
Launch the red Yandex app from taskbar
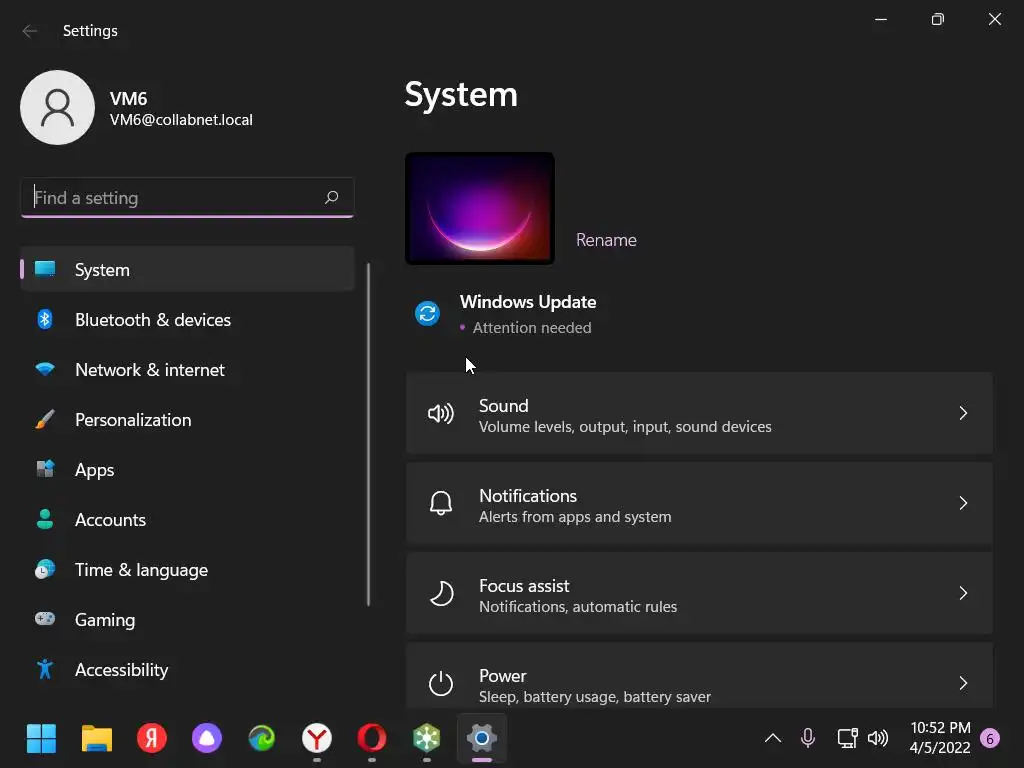pyautogui.click(x=152, y=739)
